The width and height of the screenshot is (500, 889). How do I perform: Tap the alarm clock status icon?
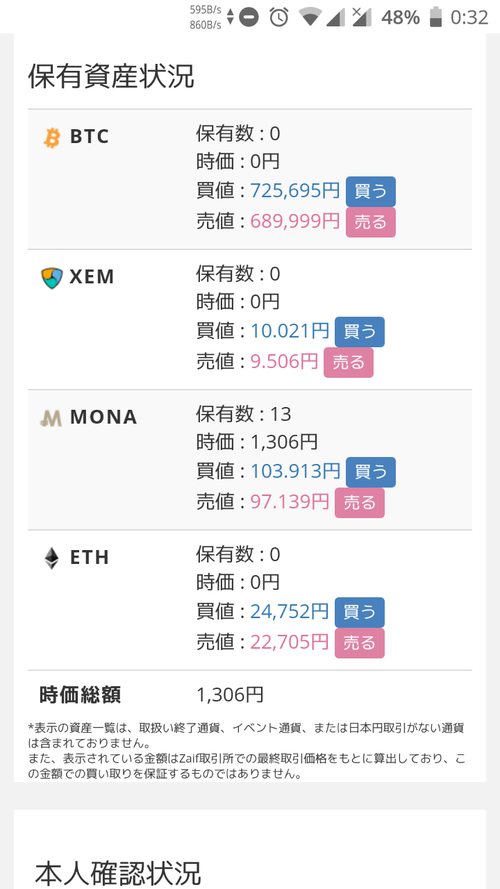tap(278, 17)
